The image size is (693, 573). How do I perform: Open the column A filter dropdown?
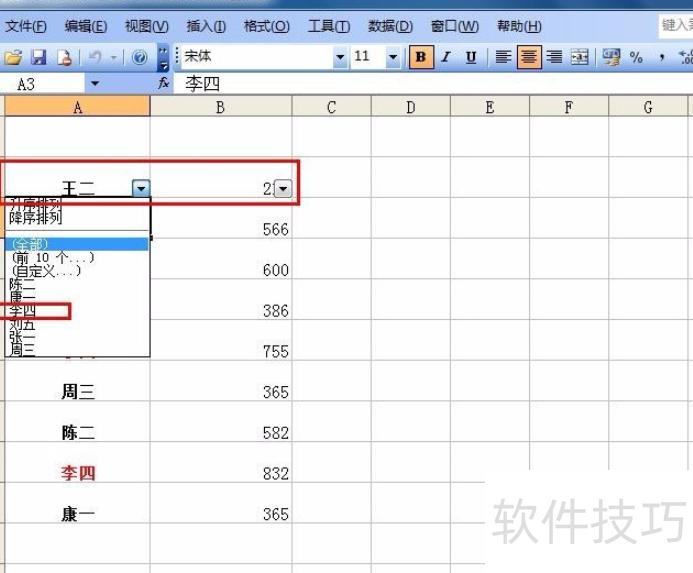coord(141,189)
